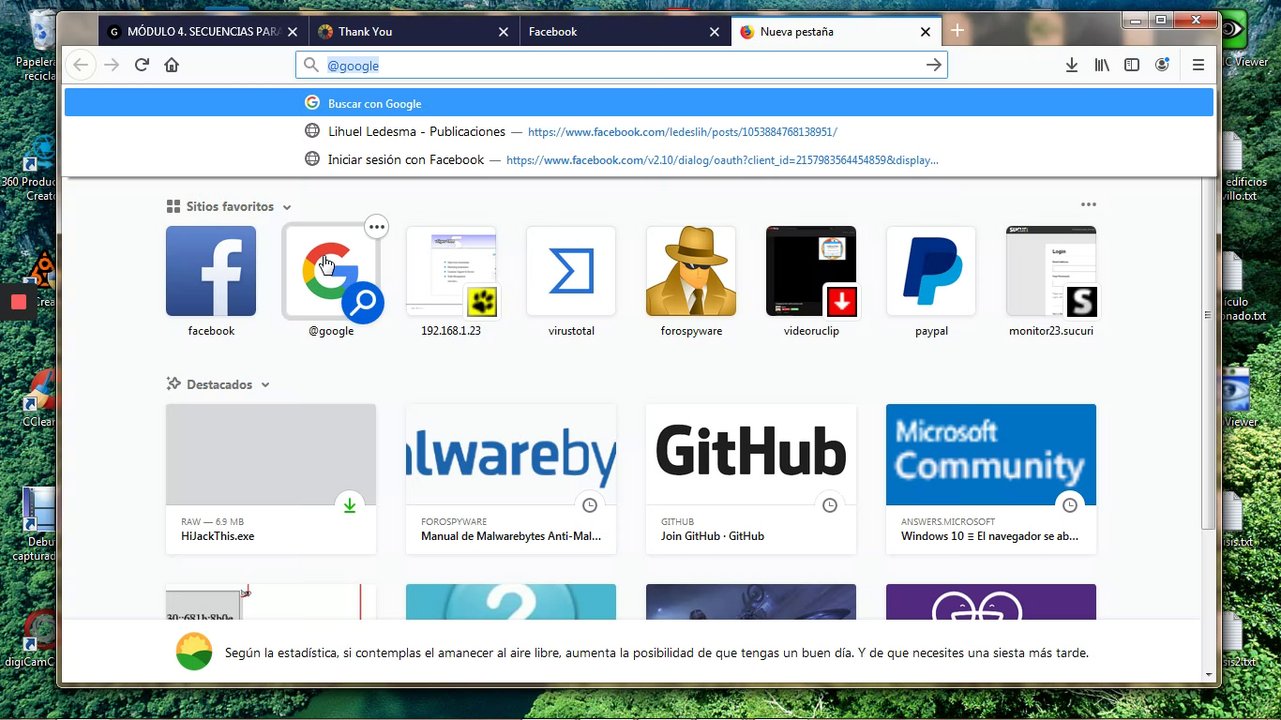
Task: Open the Microsoft Community highlight card
Action: coord(991,479)
